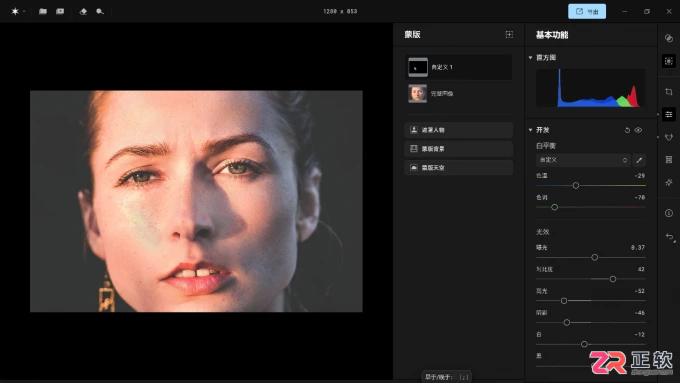Screen dimensions: 680x383
Task: Click the temperature value -29
Action: [639, 176]
